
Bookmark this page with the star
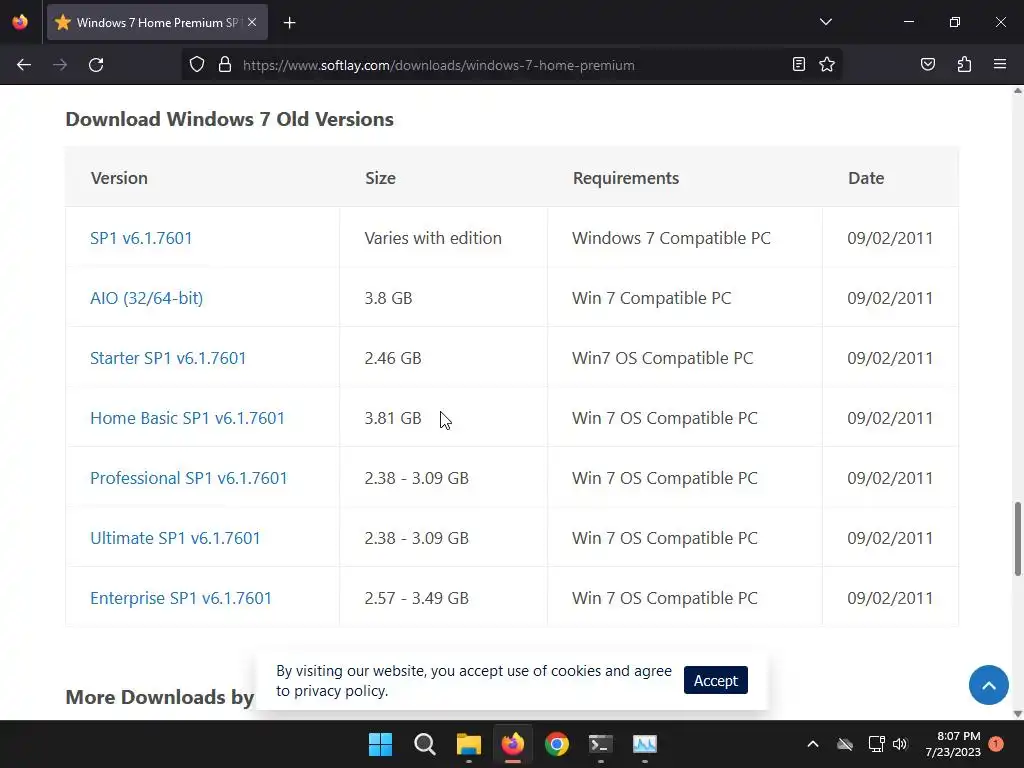coord(827,64)
